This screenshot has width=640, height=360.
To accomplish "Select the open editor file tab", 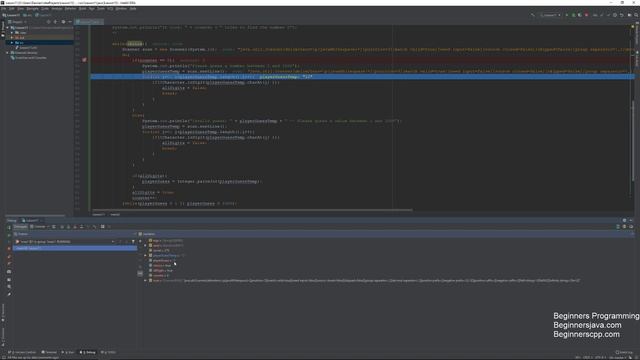I will (x=89, y=22).
